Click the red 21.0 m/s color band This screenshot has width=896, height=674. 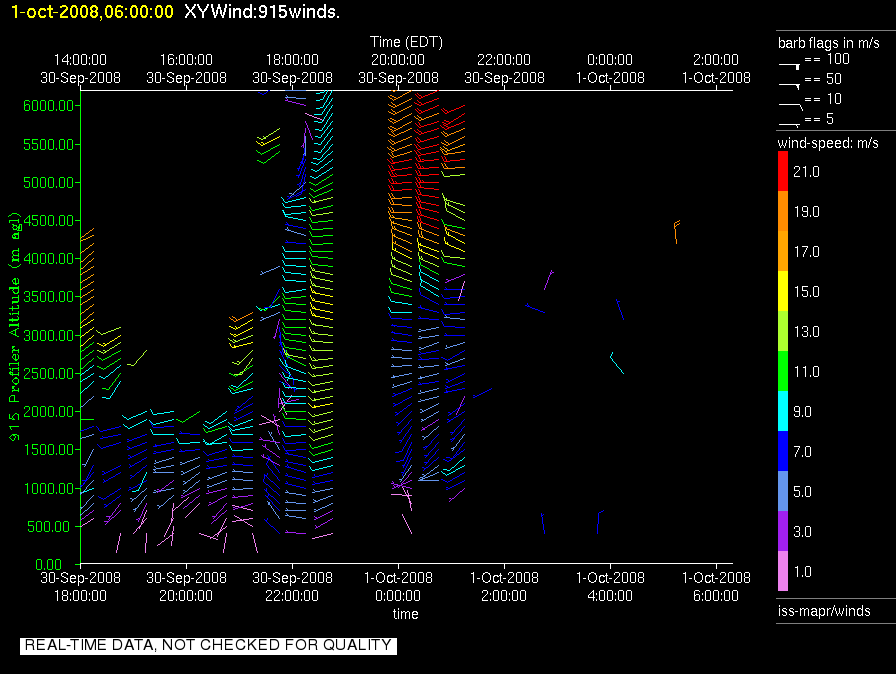coord(783,171)
